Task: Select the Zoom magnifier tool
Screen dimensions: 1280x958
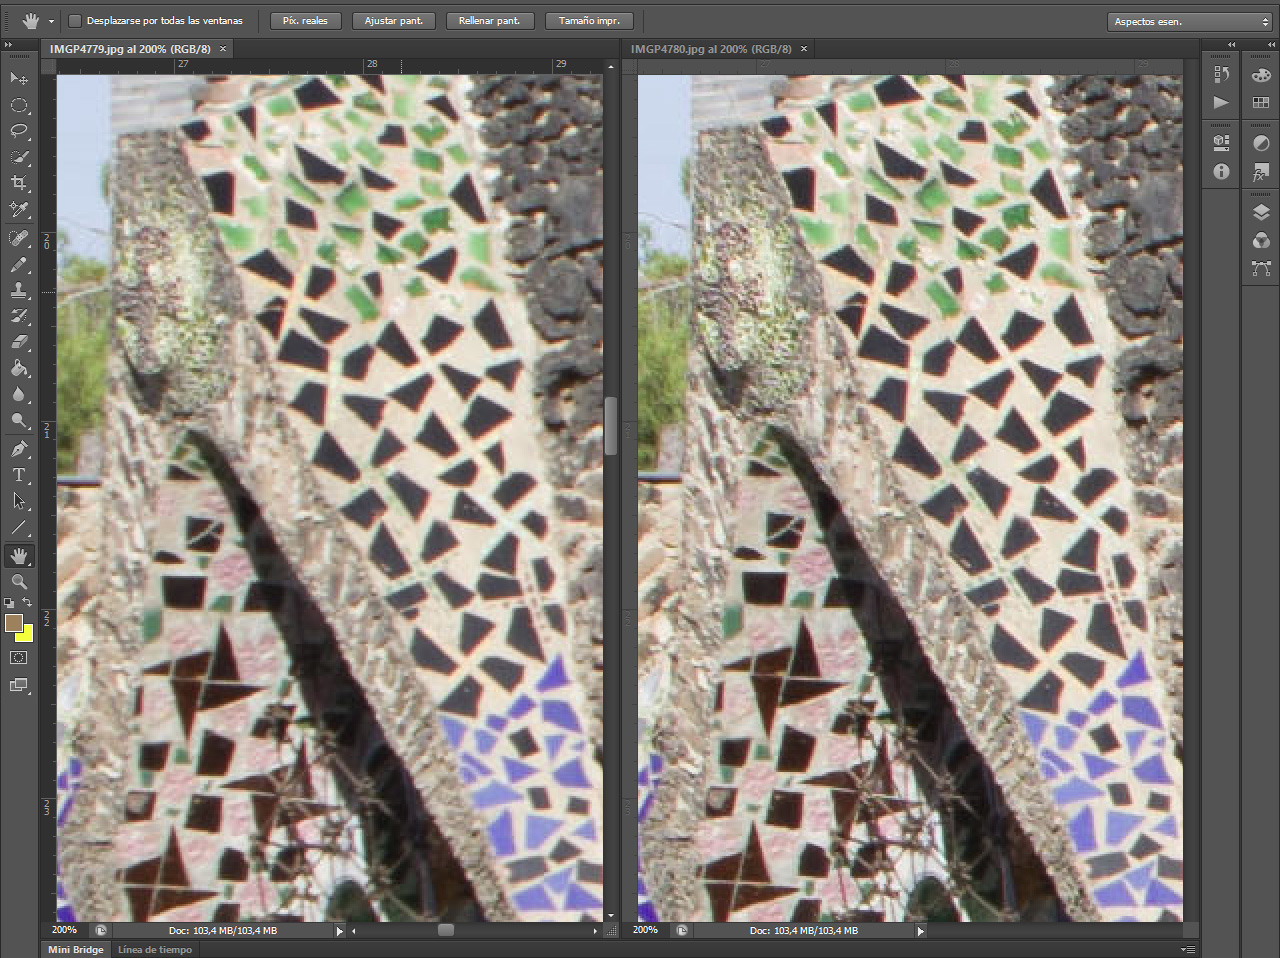Action: coord(19,581)
